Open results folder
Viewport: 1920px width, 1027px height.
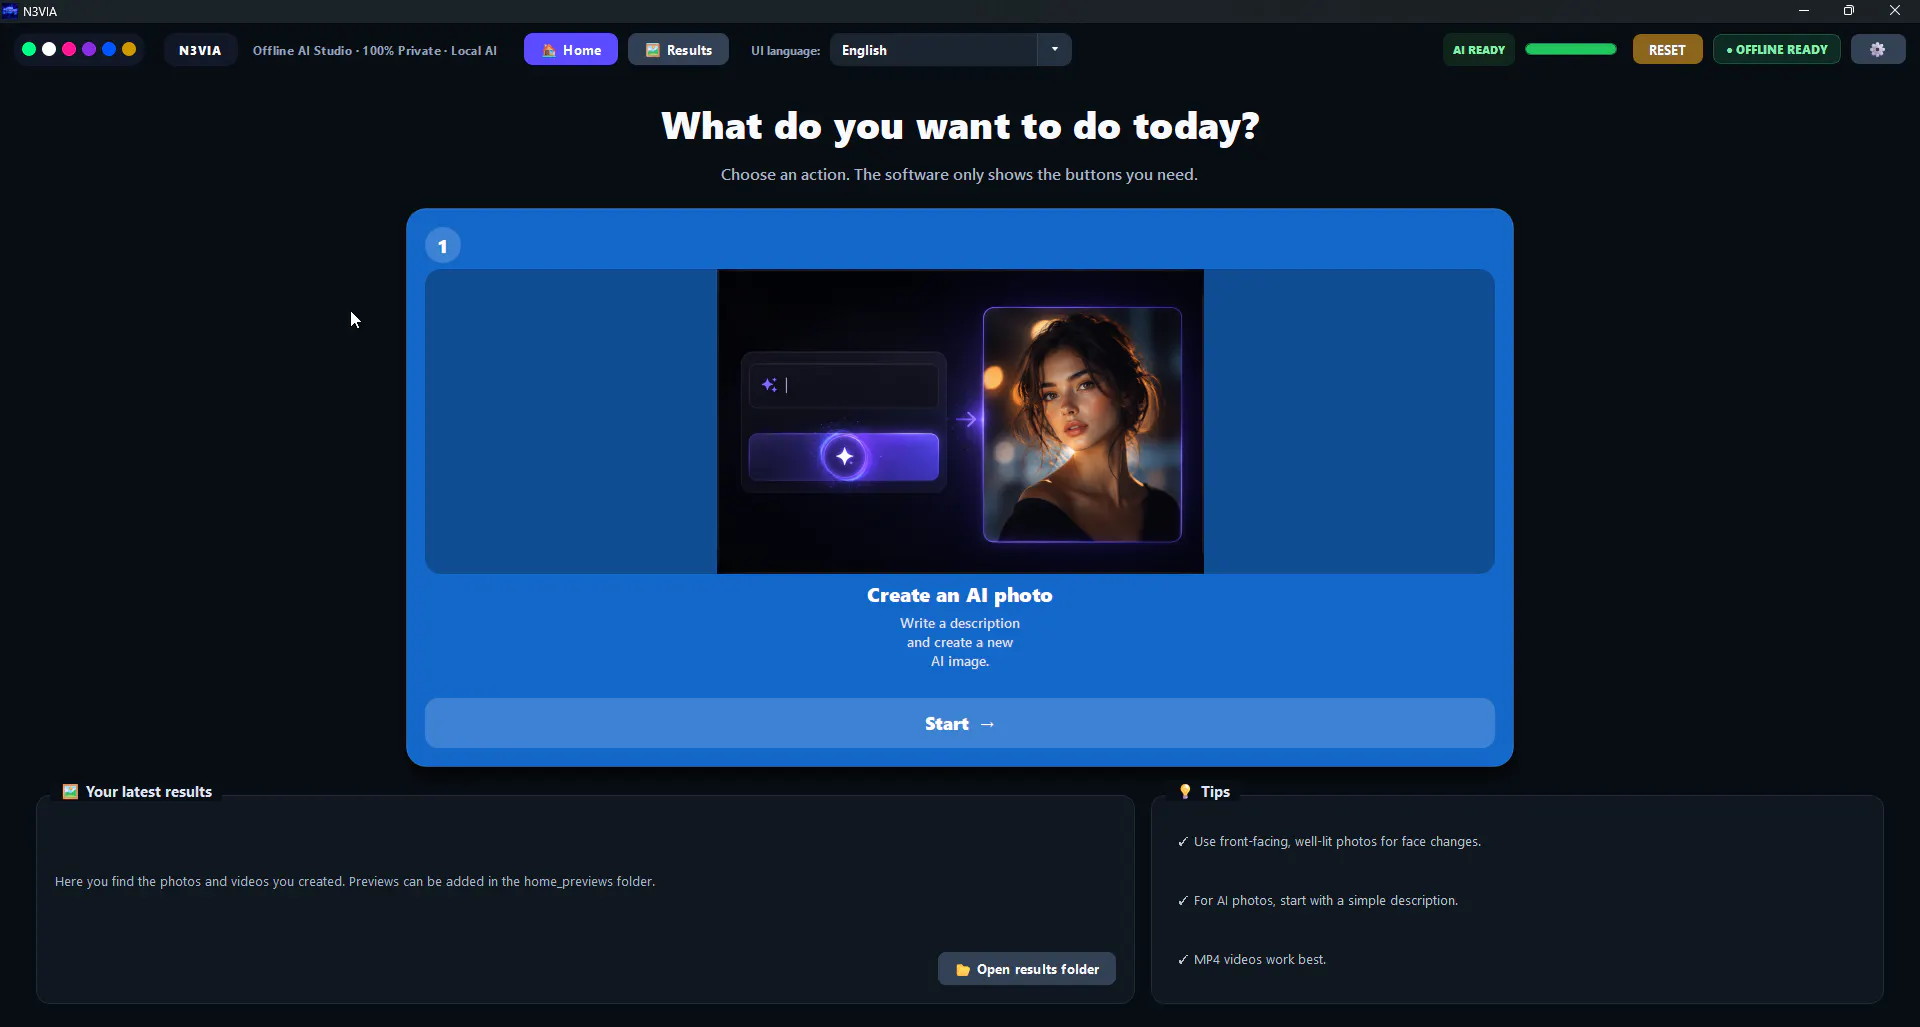click(1027, 969)
